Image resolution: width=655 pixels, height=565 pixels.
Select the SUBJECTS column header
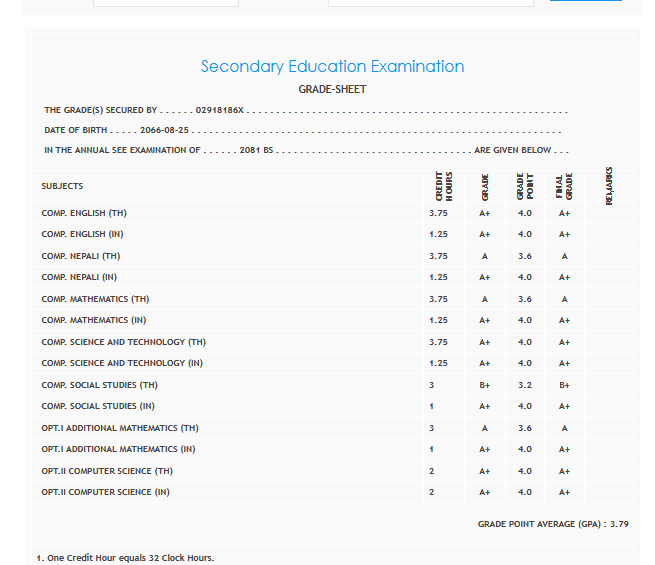pyautogui.click(x=62, y=186)
